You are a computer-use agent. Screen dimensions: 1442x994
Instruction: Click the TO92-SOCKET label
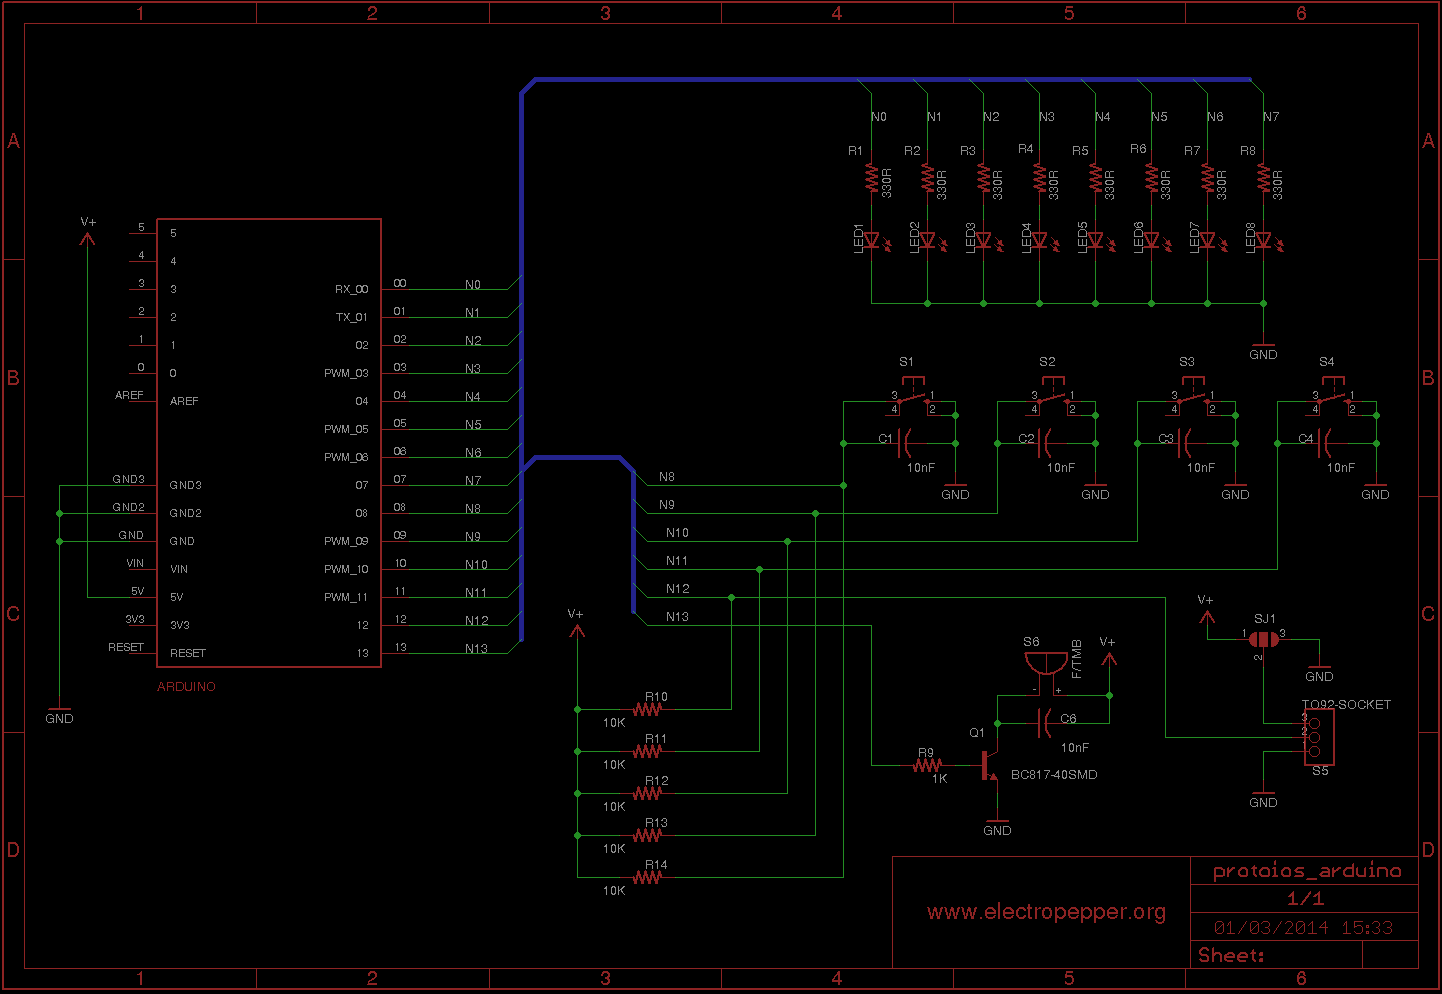[1346, 705]
